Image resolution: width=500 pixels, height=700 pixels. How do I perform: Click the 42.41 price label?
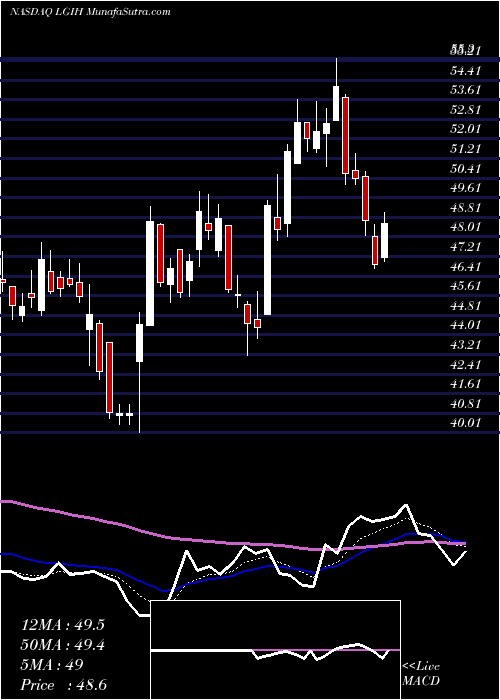point(466,365)
